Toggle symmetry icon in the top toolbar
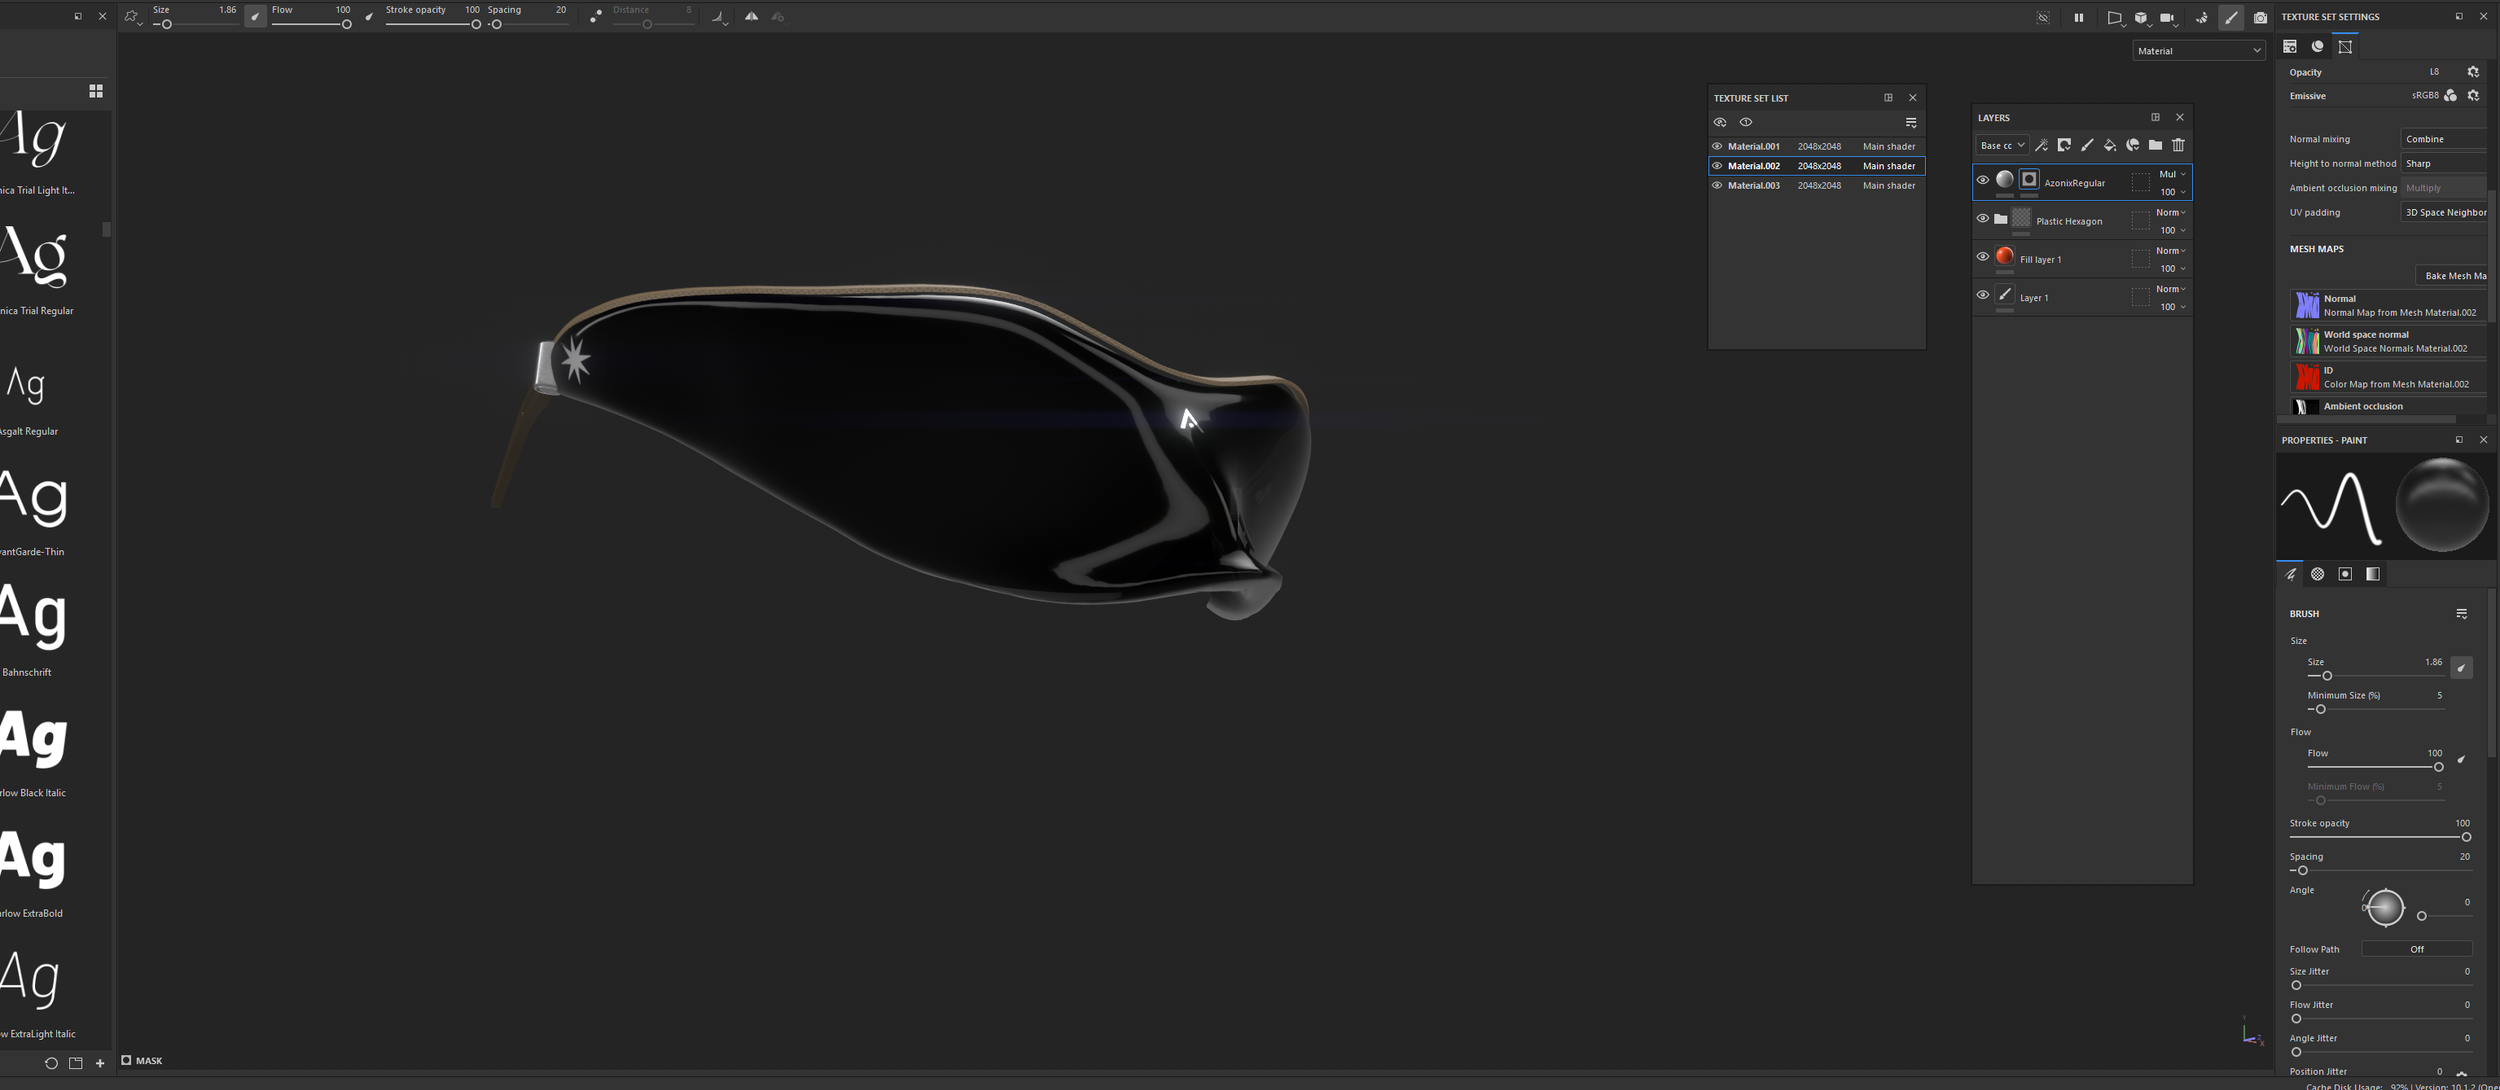The width and height of the screenshot is (2500, 1090). pyautogui.click(x=751, y=17)
